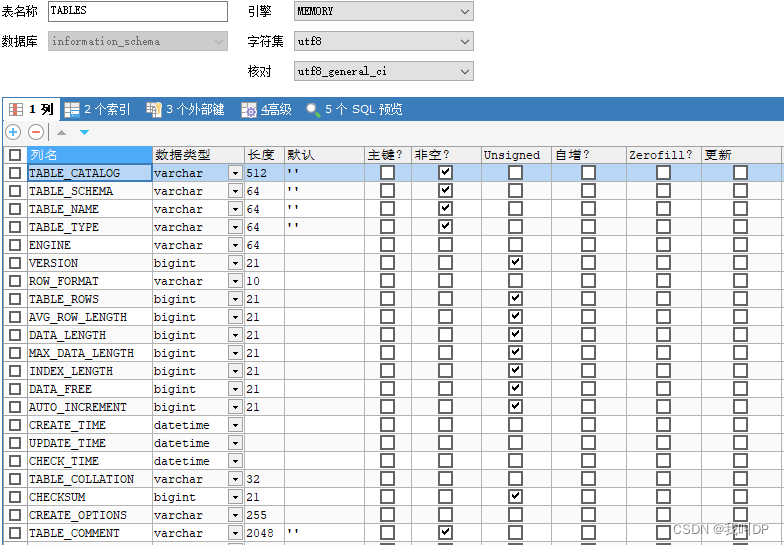Expand data type dropdown for TABLE_COMMENT

(x=235, y=533)
